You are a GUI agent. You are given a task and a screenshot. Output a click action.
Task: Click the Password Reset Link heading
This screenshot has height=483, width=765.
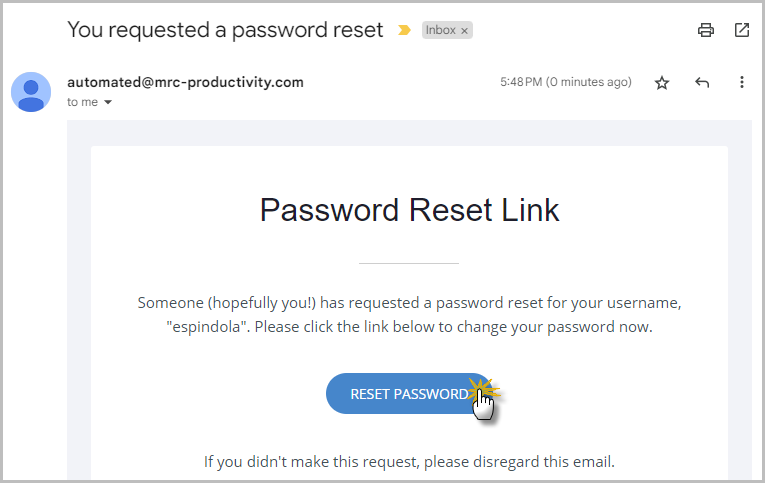[x=409, y=210]
